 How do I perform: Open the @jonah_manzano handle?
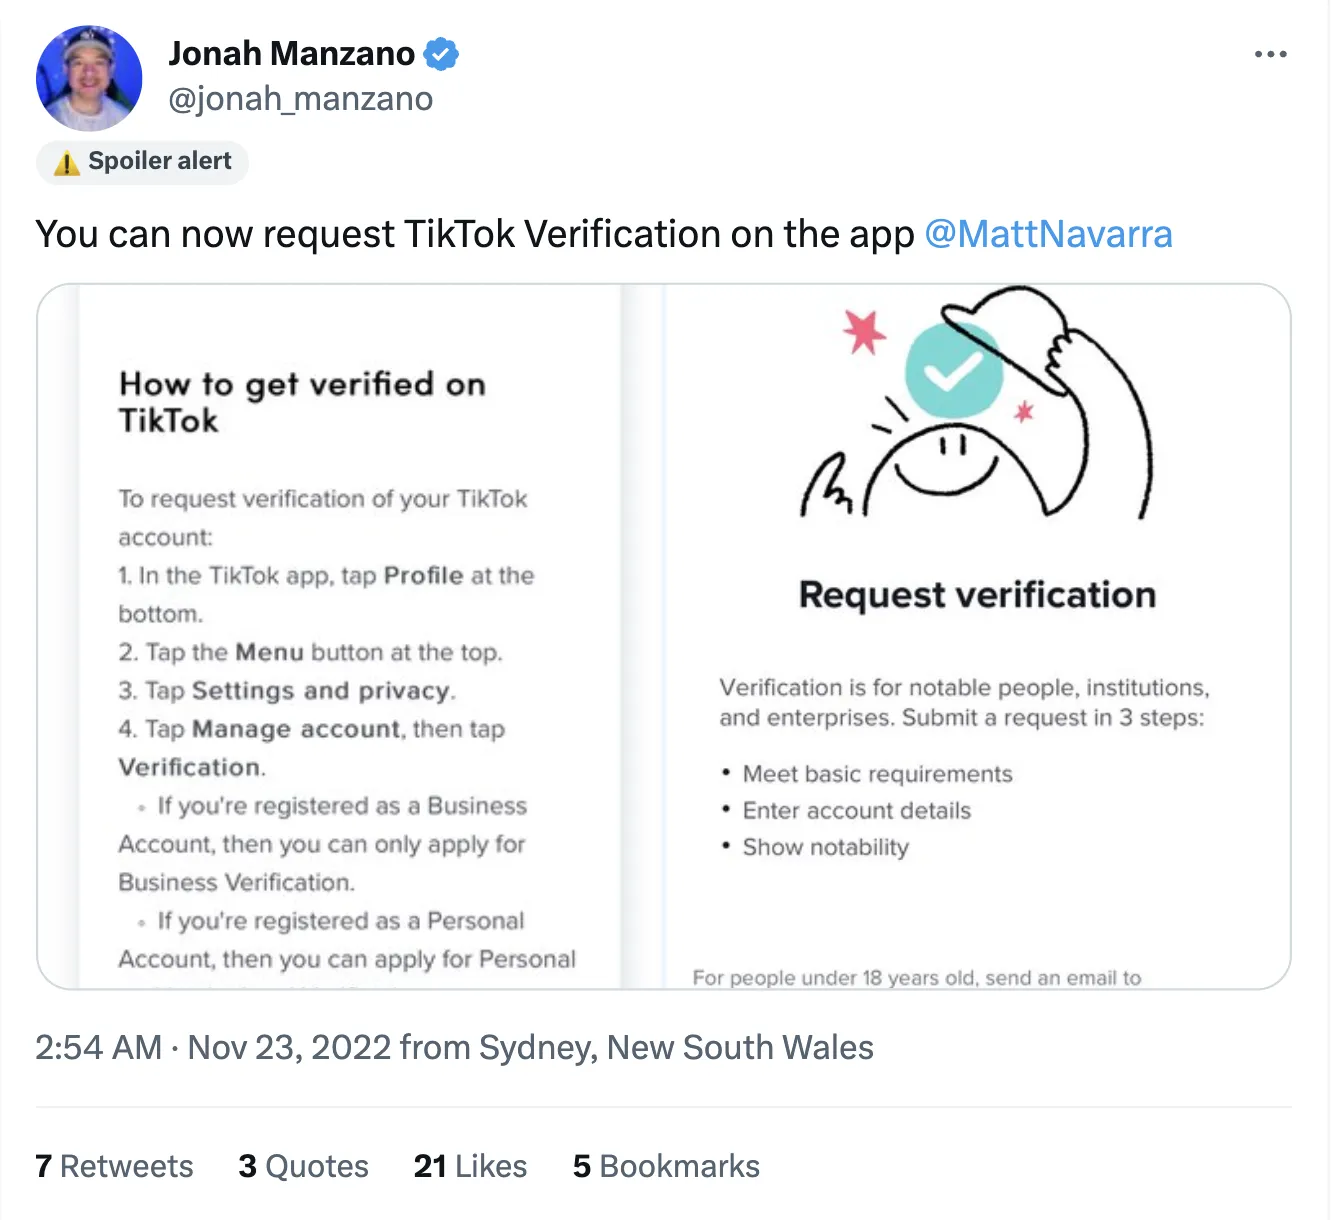(300, 98)
